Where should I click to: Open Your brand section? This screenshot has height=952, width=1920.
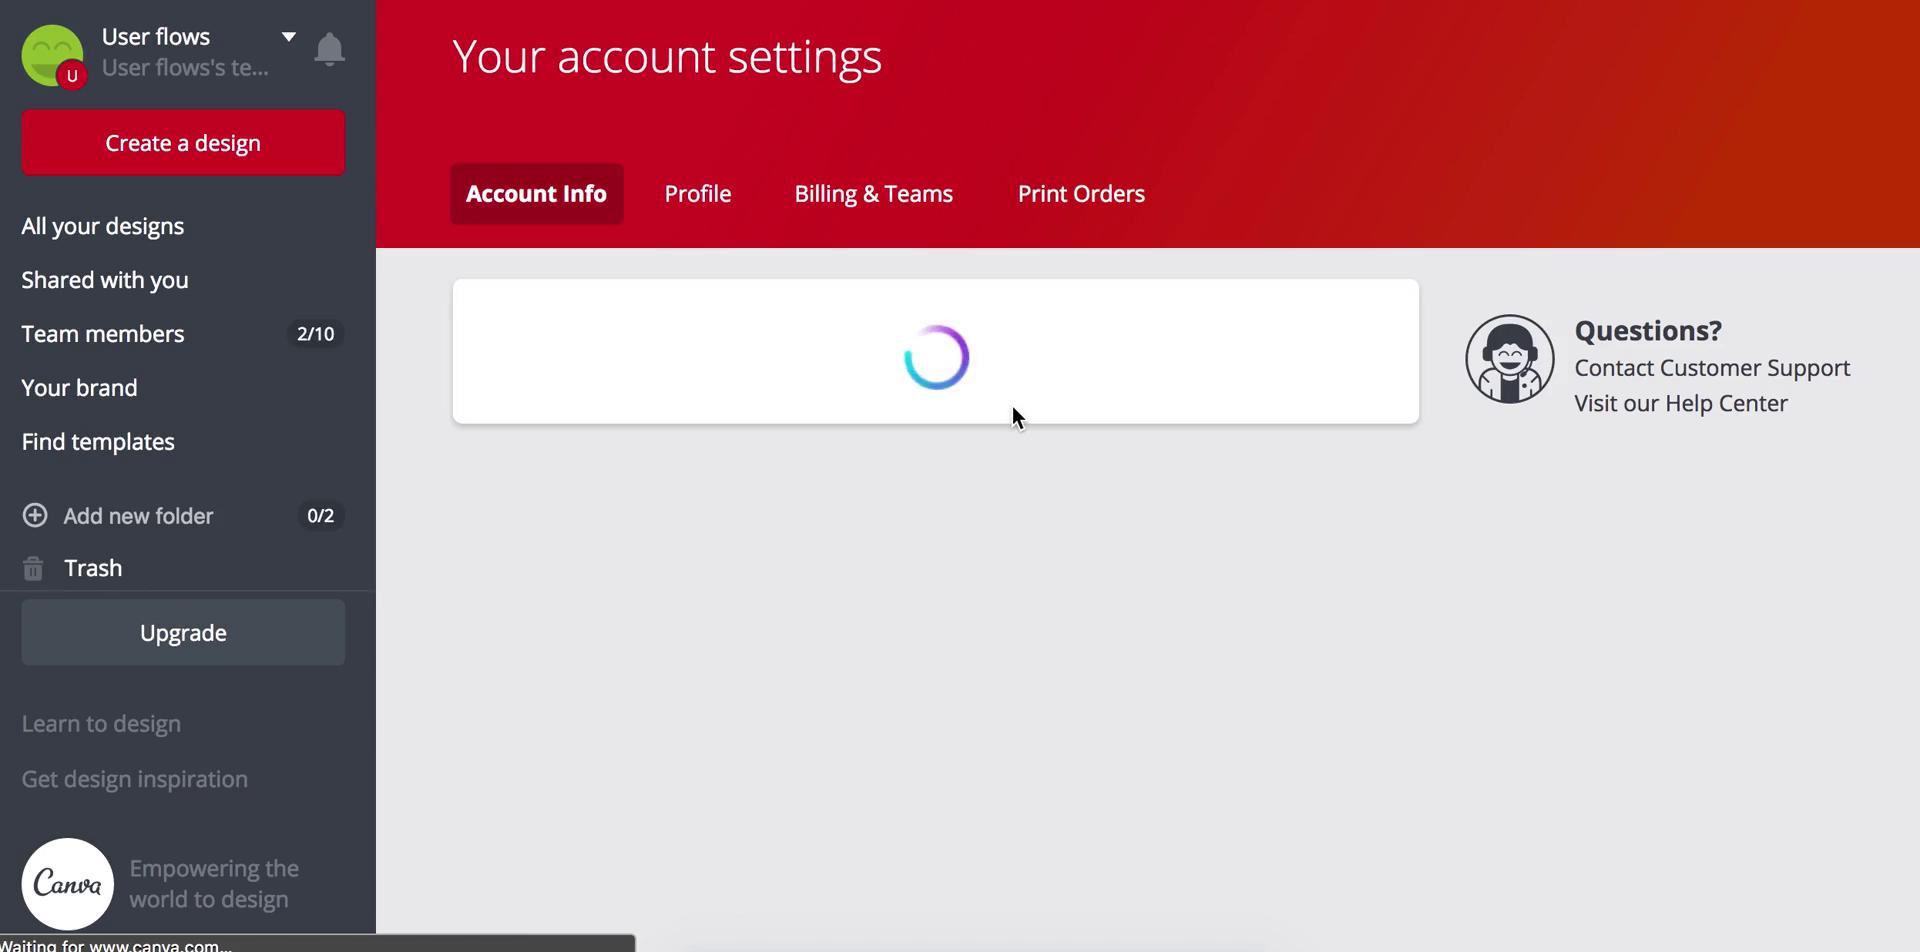[79, 388]
